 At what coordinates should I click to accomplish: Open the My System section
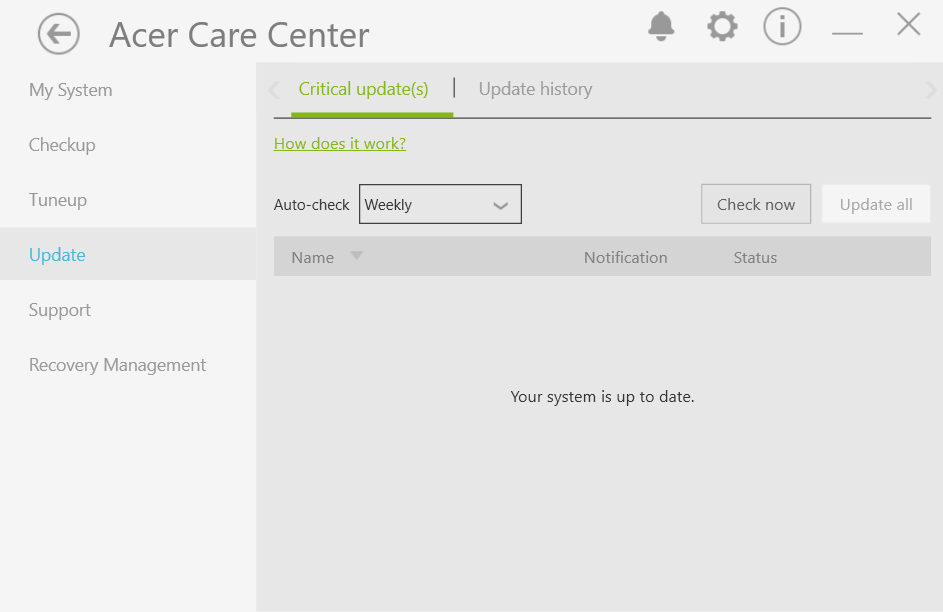[x=70, y=89]
